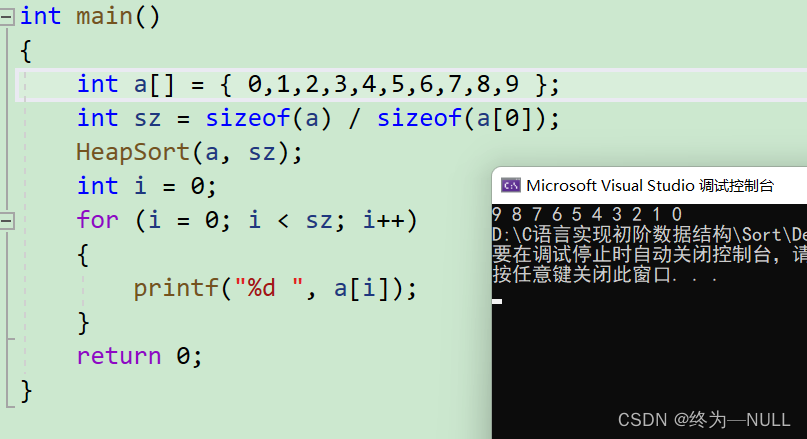Click console line '要在调试停止时自动关闭控制台'

click(x=650, y=254)
